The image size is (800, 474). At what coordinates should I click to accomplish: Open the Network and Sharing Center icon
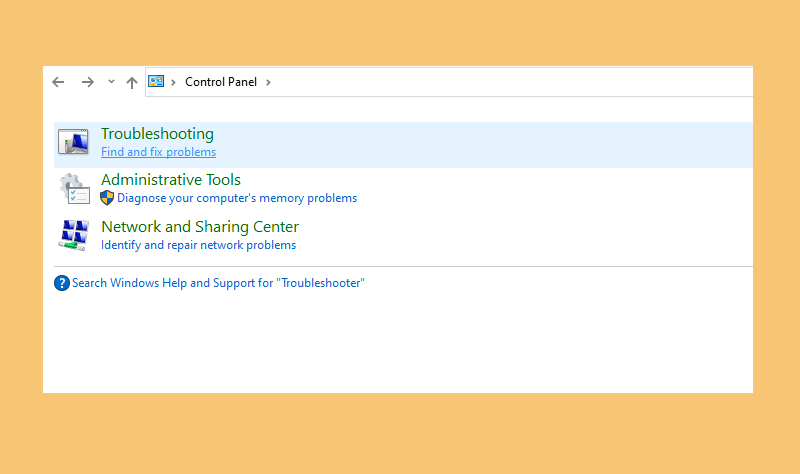pyautogui.click(x=74, y=235)
